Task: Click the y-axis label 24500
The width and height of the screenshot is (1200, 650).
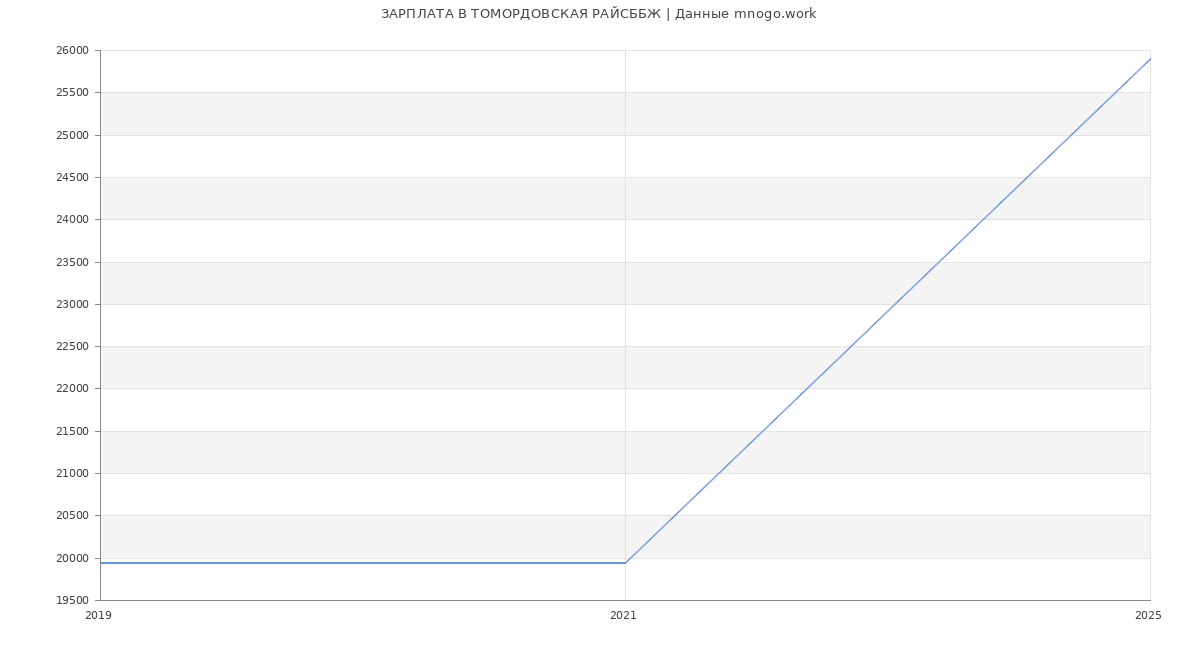Action: (72, 178)
